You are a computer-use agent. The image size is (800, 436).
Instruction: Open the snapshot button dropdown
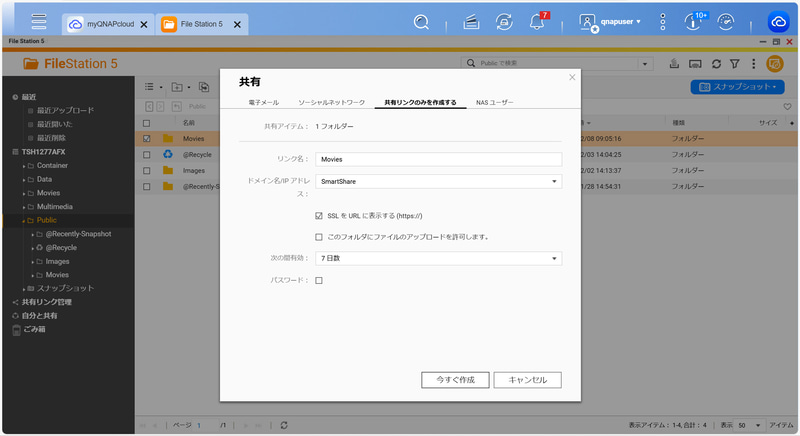(x=737, y=87)
